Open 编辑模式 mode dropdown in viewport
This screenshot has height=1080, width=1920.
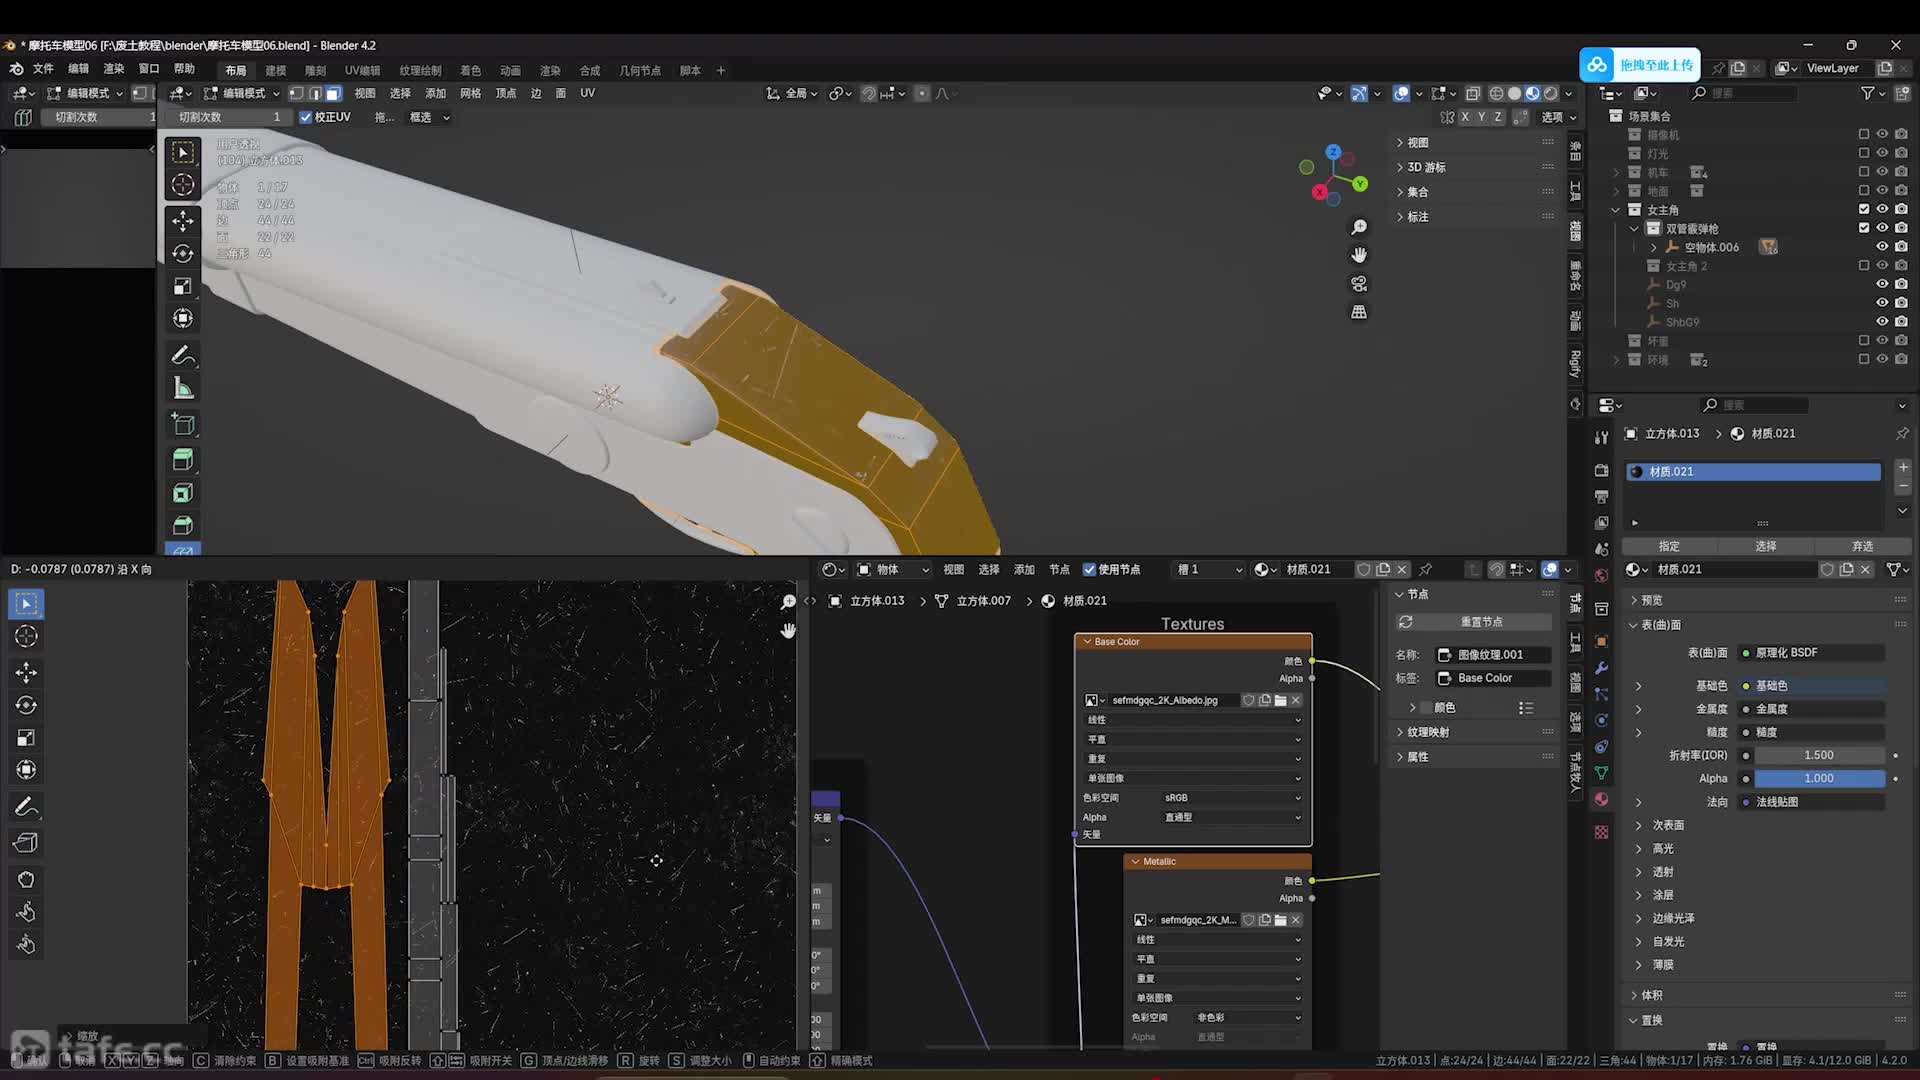(x=244, y=93)
